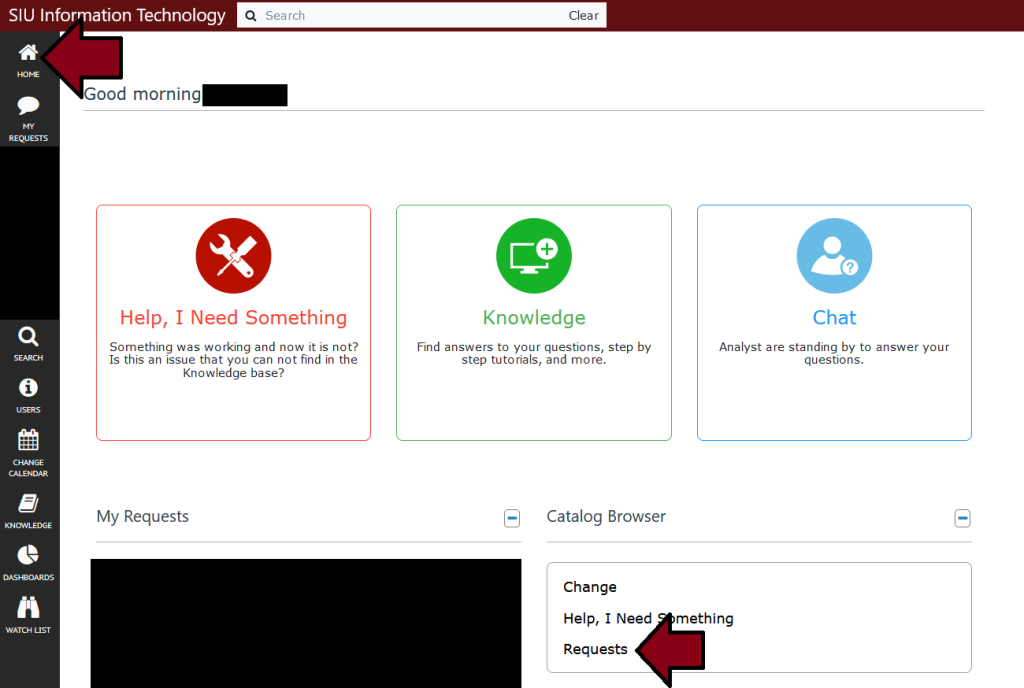Click the 'Find answers to your questions' text
Screen dimensions: 1024x688
point(534,353)
